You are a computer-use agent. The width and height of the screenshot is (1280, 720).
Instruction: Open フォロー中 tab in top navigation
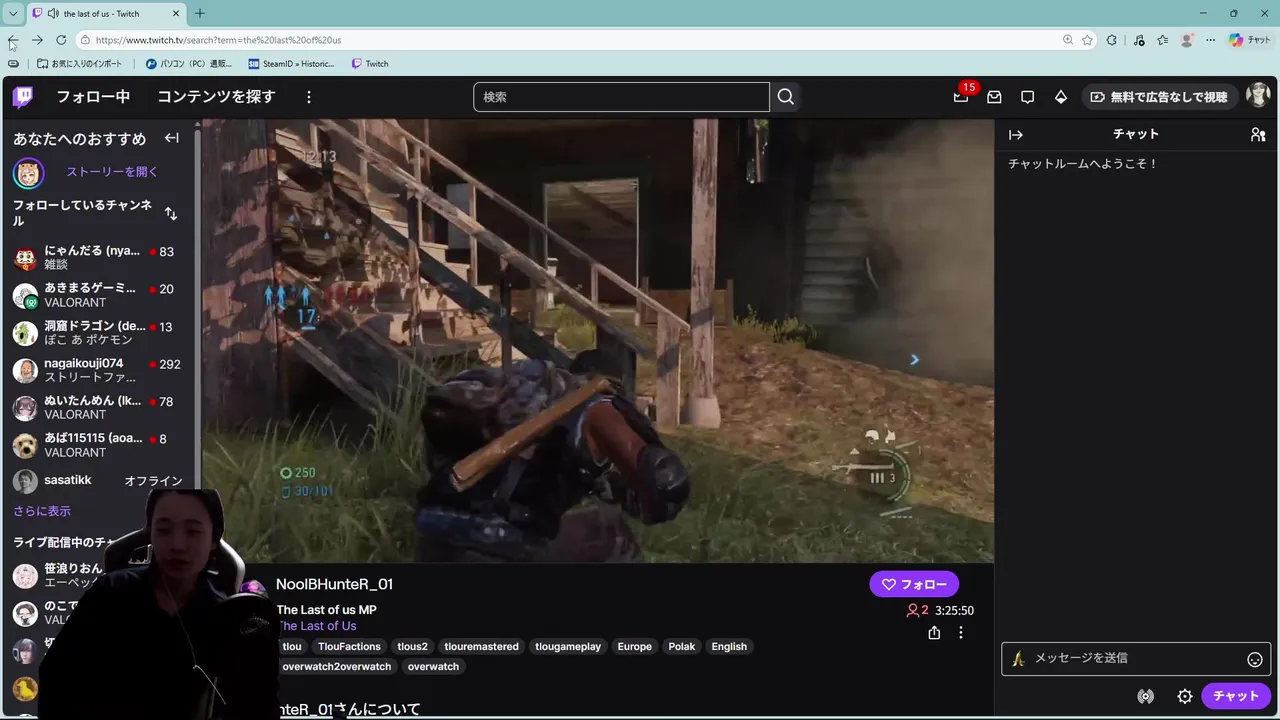93,97
